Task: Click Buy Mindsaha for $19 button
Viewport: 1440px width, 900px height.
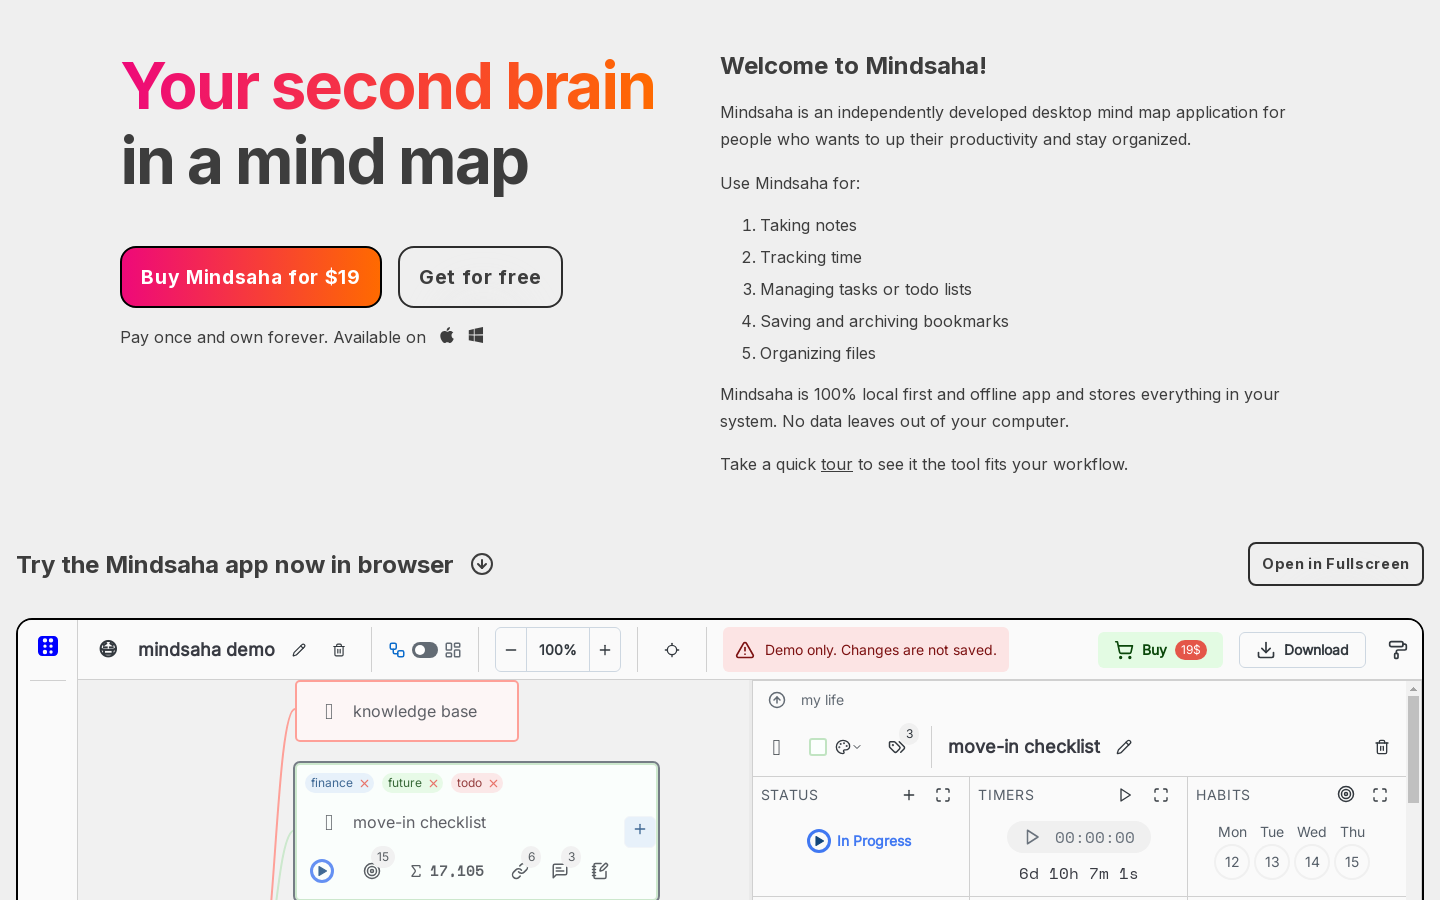Action: [251, 277]
